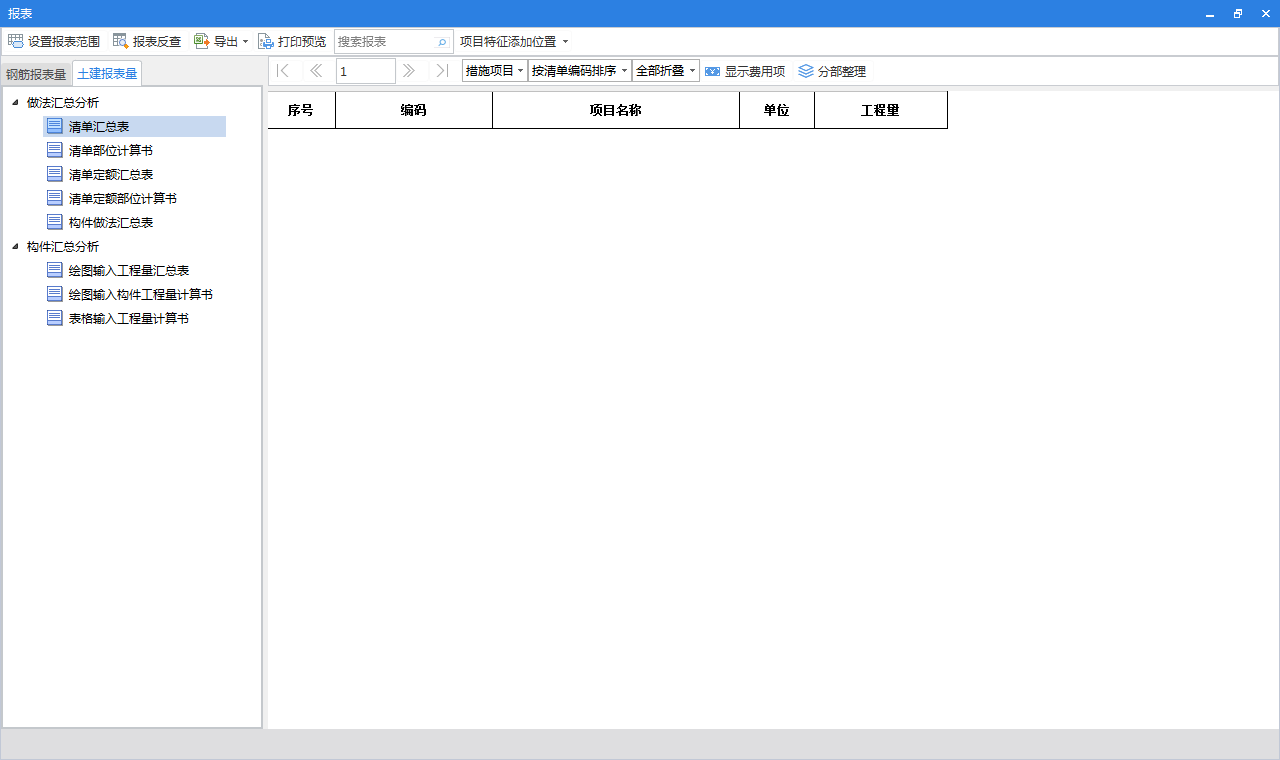Click the 搜索报表 search field
Screen dimensions: 1280x760
coord(393,42)
